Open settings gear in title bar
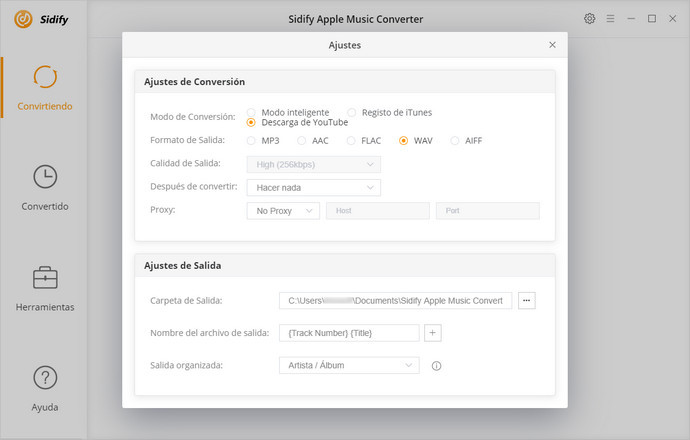This screenshot has width=690, height=440. (x=589, y=18)
